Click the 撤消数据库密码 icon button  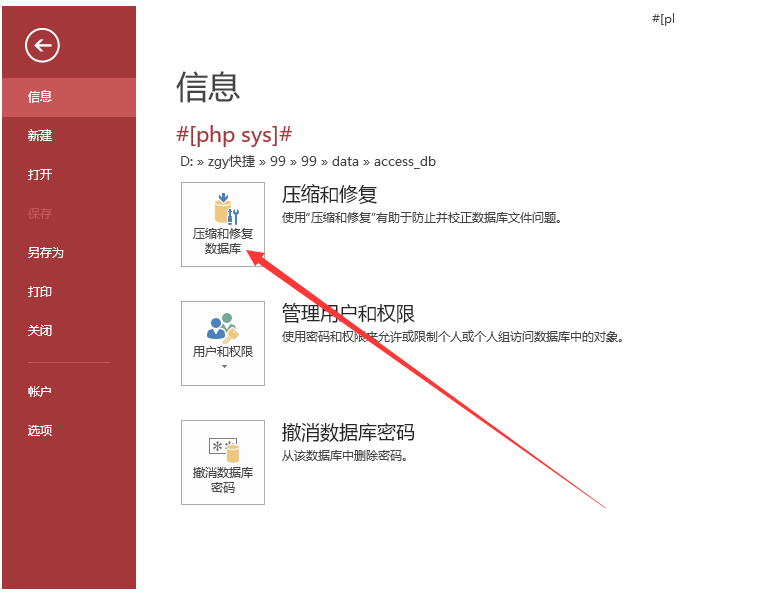222,462
